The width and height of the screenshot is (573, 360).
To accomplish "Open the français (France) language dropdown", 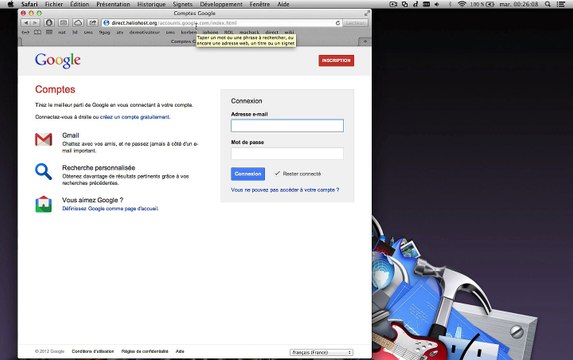I will 321,352.
